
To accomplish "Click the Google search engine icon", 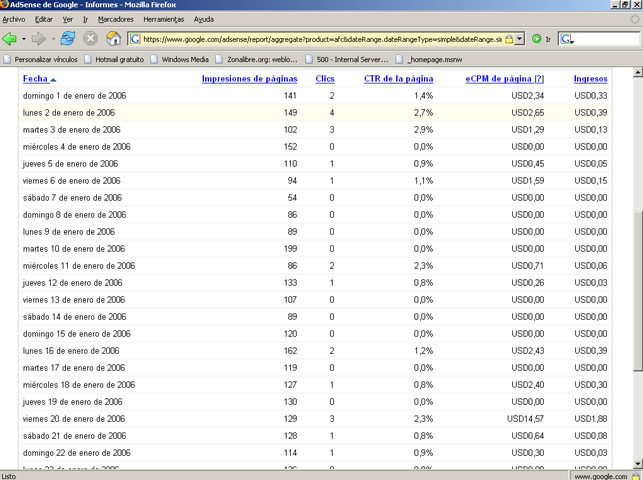I will [x=566, y=39].
